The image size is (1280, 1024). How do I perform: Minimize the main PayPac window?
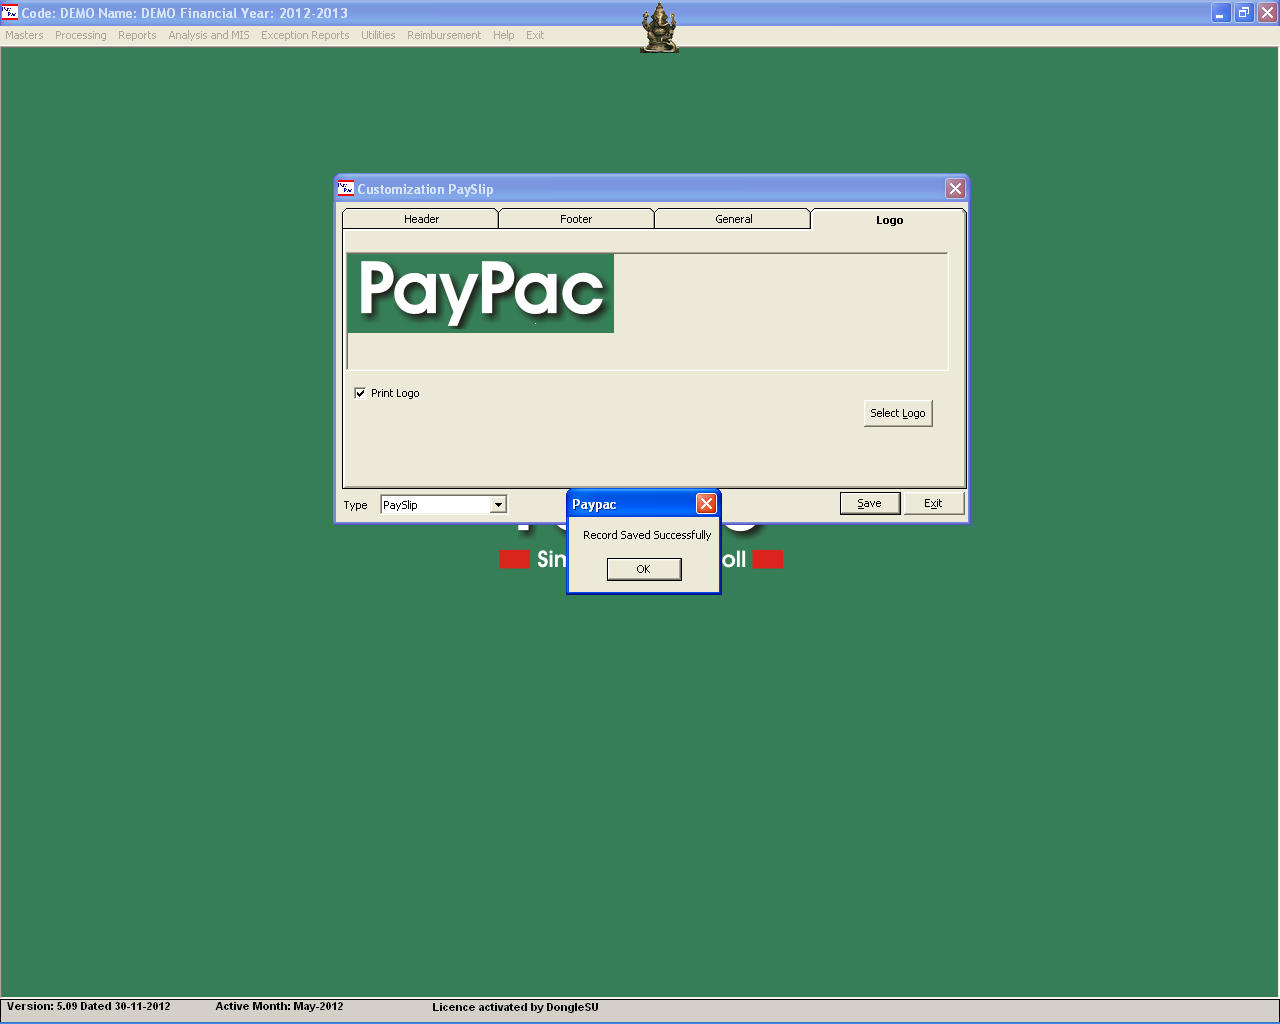click(1221, 13)
